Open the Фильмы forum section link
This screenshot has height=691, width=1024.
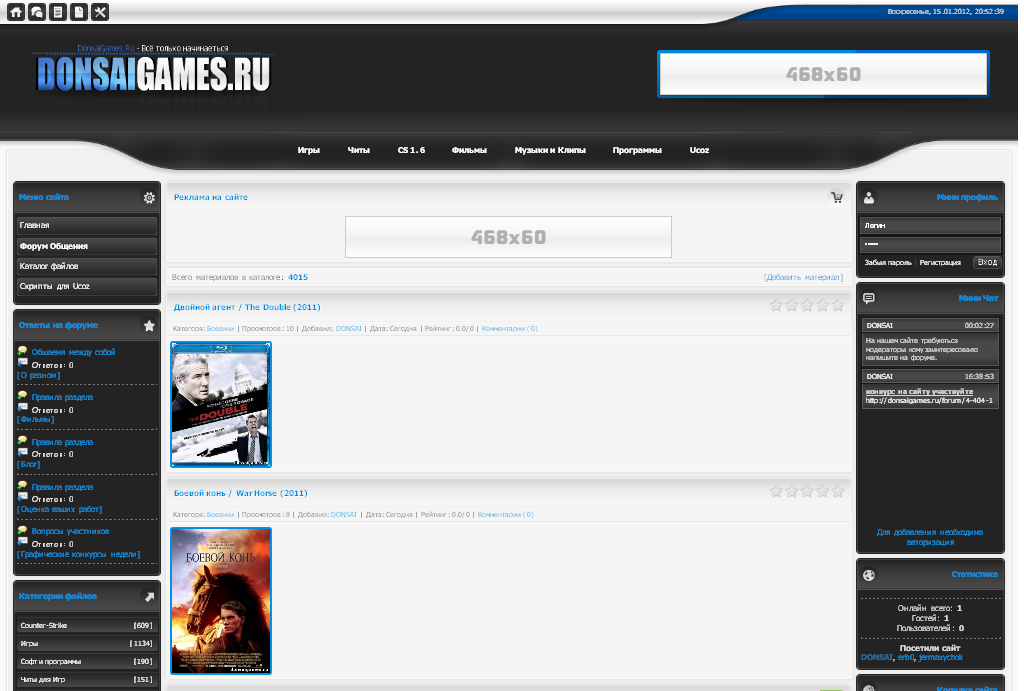(36, 419)
